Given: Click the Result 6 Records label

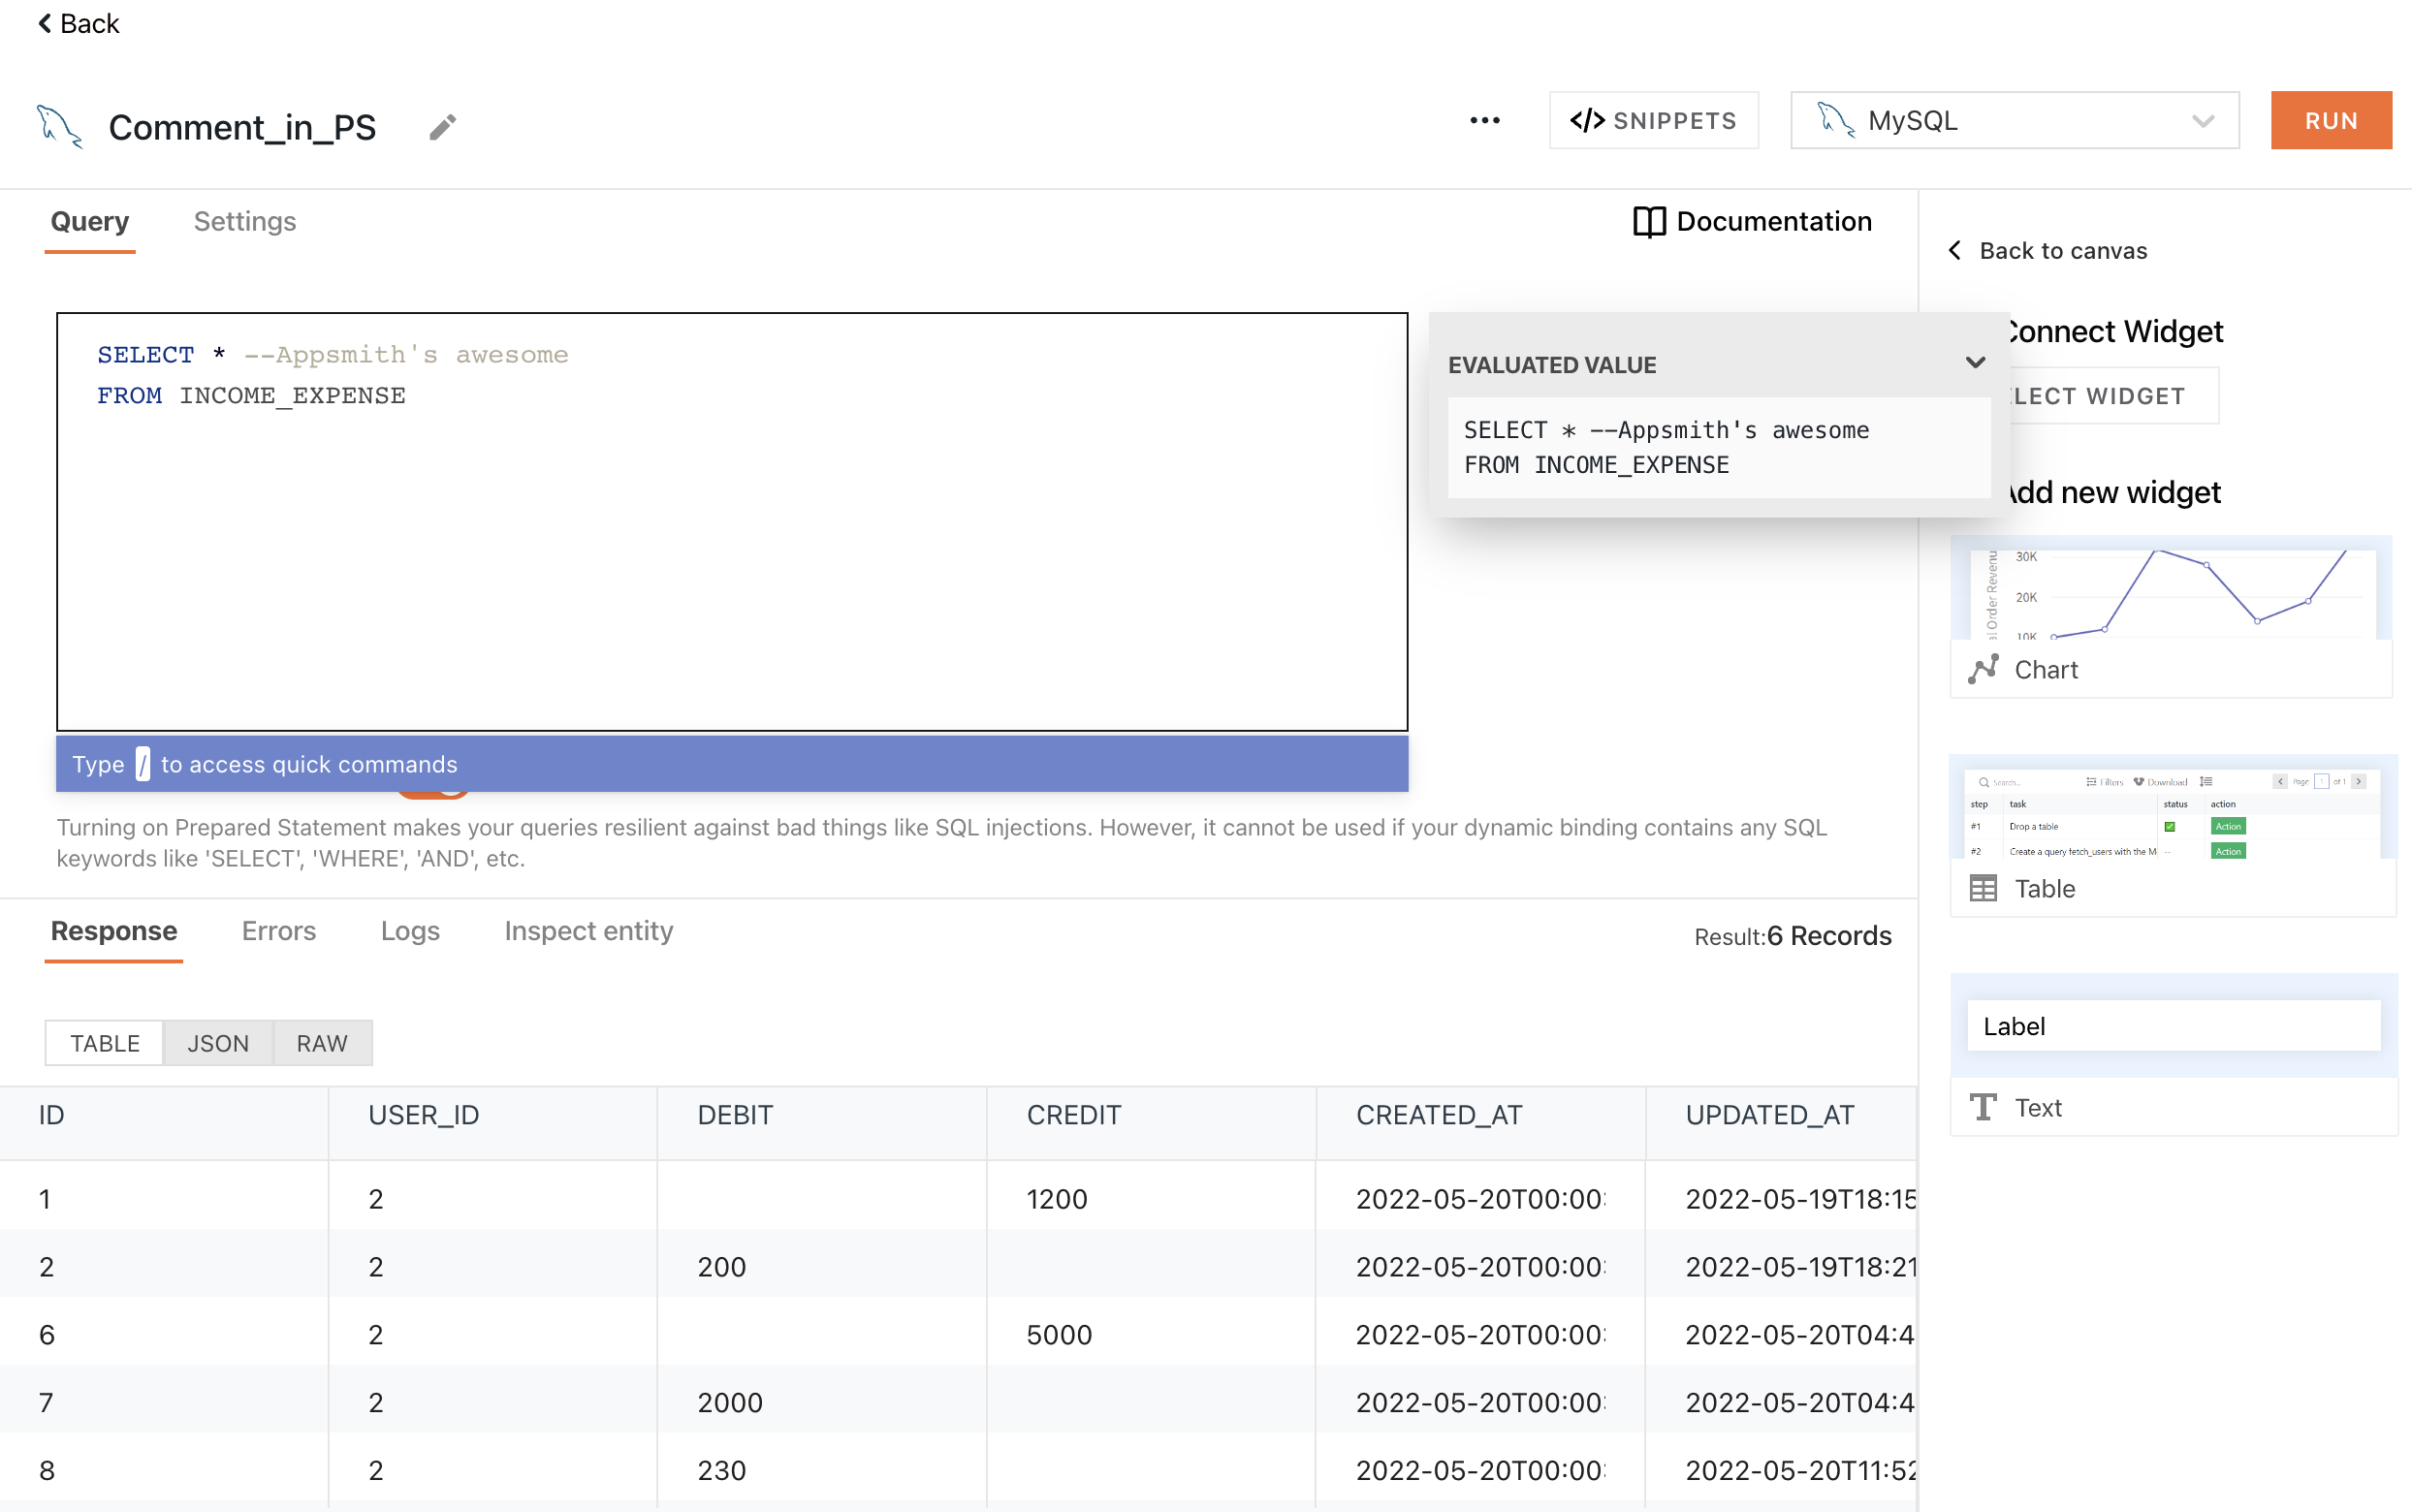Looking at the screenshot, I should 1793,936.
